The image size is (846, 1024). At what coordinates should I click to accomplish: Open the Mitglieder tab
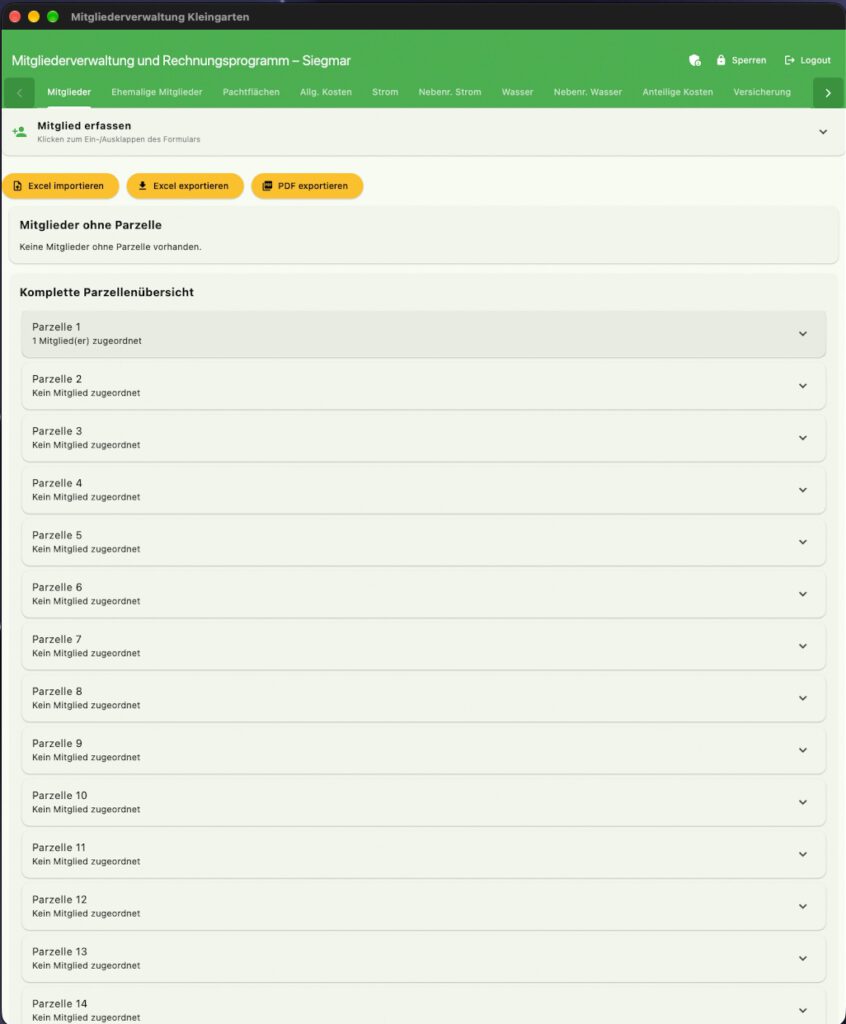[x=69, y=92]
